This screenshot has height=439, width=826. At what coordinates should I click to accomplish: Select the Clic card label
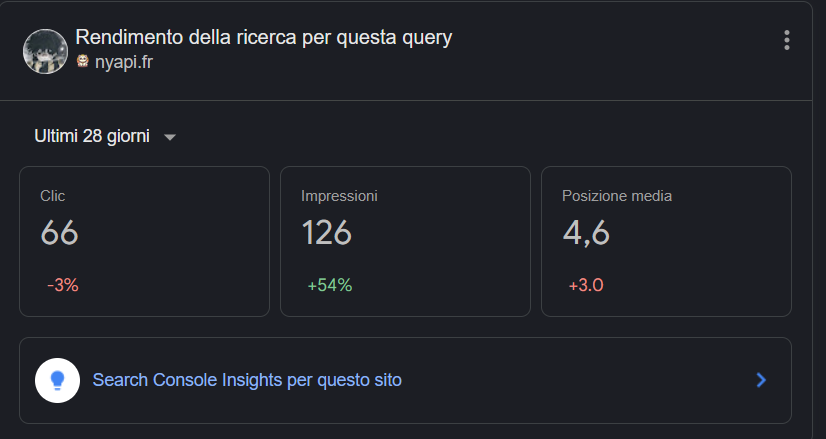tap(52, 196)
